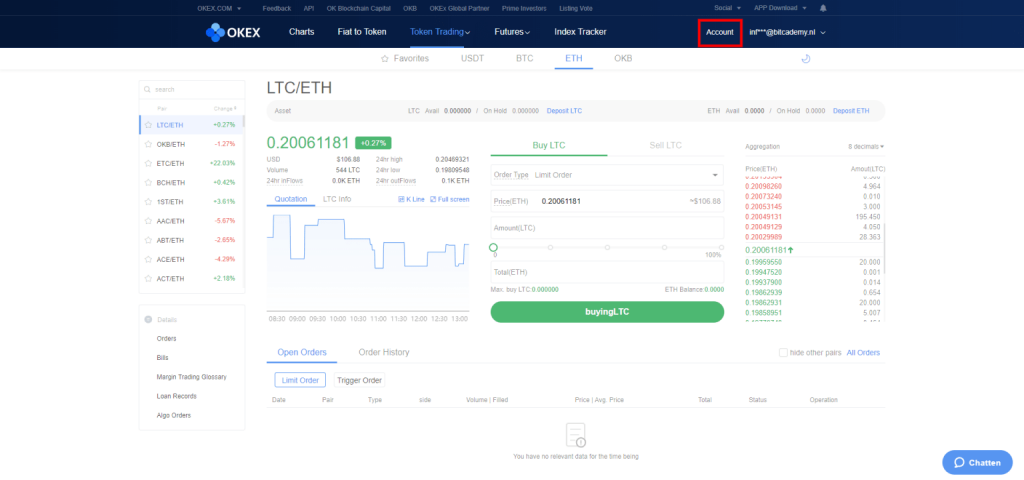Open the All Orders link
This screenshot has width=1024, height=480.
point(863,353)
